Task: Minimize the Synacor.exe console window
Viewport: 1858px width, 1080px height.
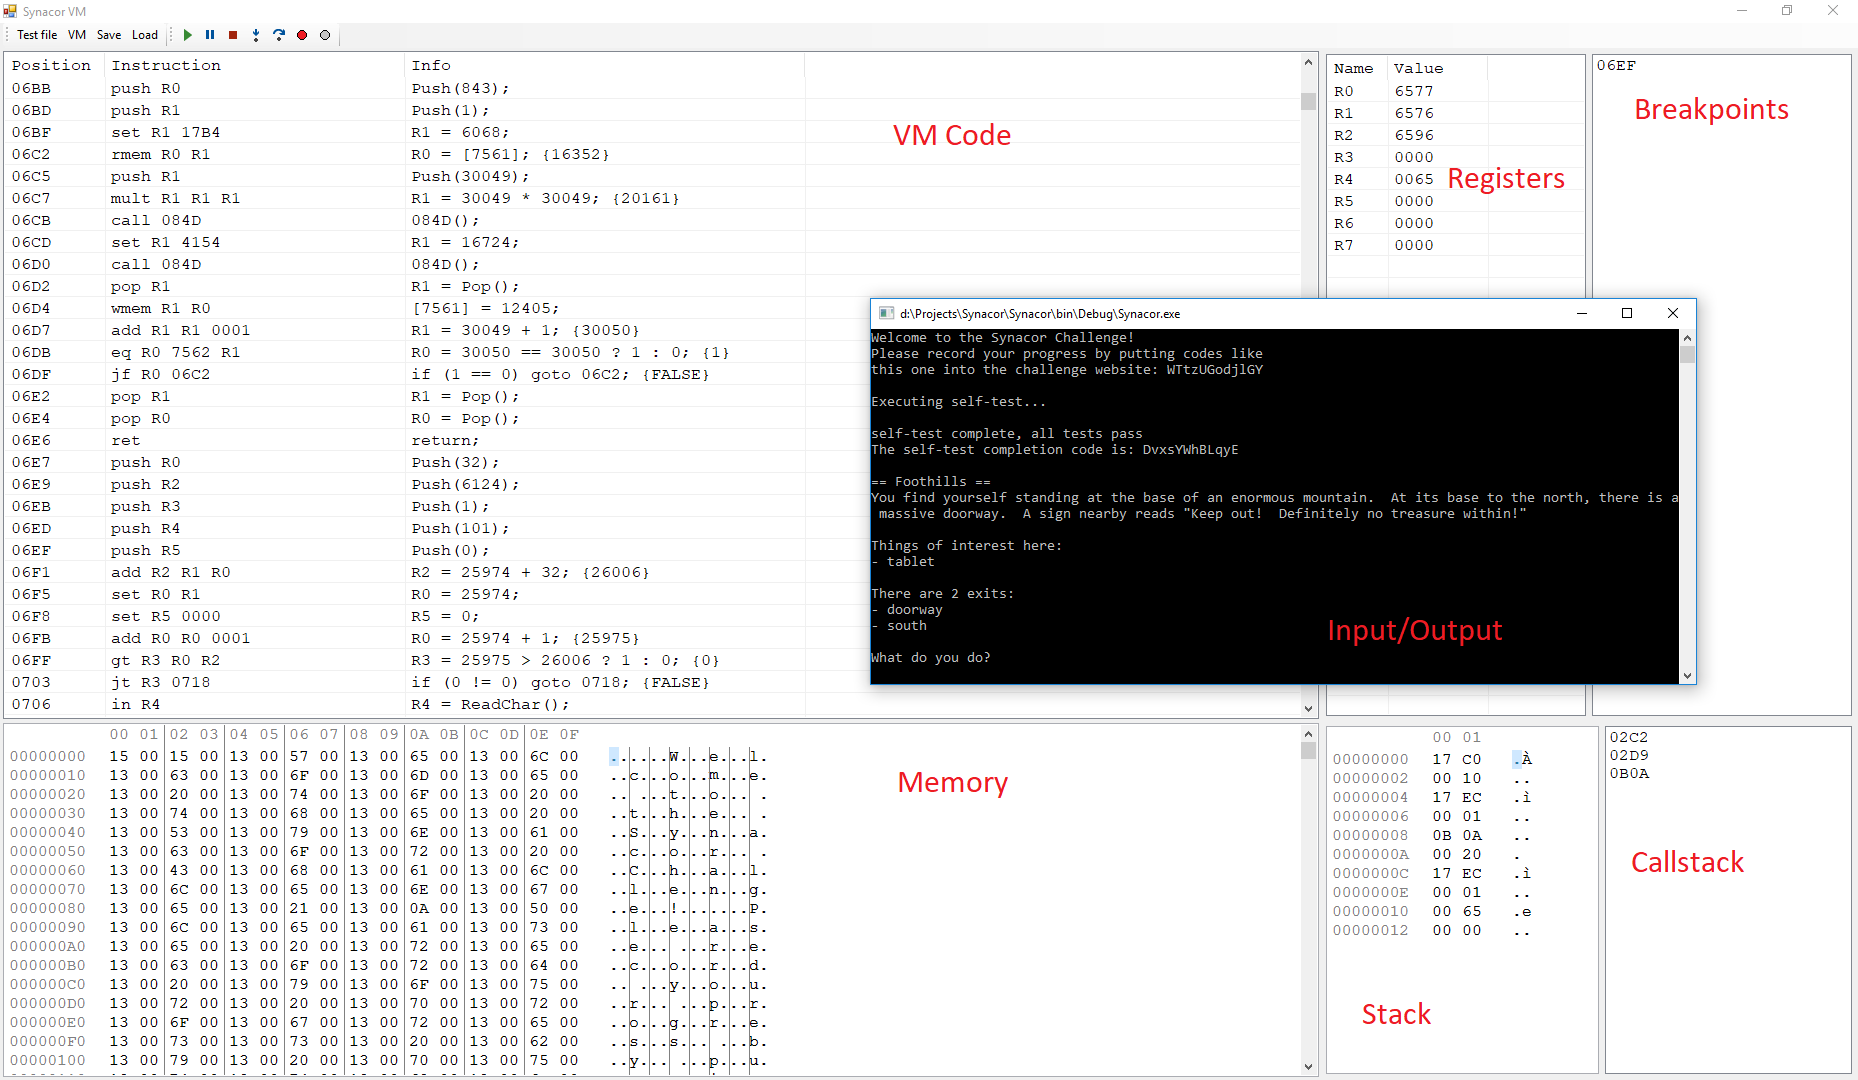Action: coord(1582,313)
